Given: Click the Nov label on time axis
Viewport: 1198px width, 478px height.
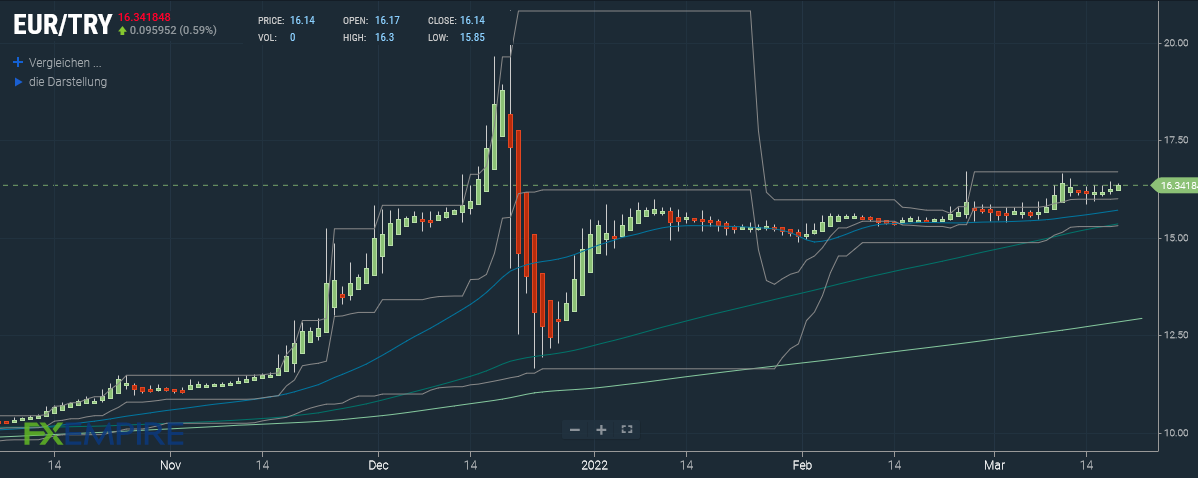Looking at the screenshot, I should [170, 464].
